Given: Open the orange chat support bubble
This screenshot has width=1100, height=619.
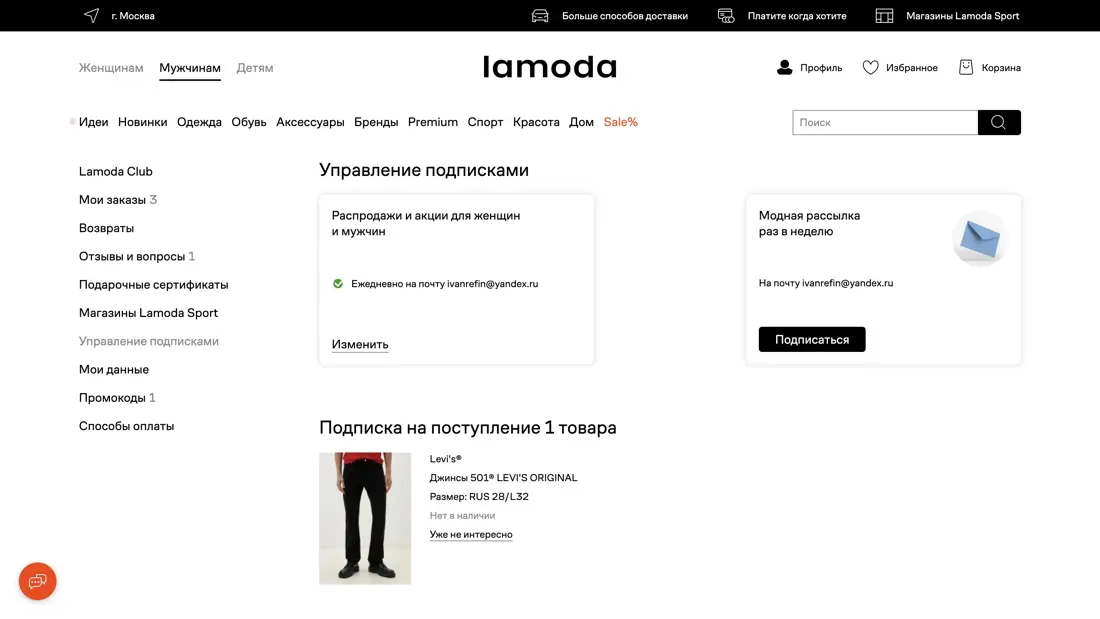Looking at the screenshot, I should point(38,581).
